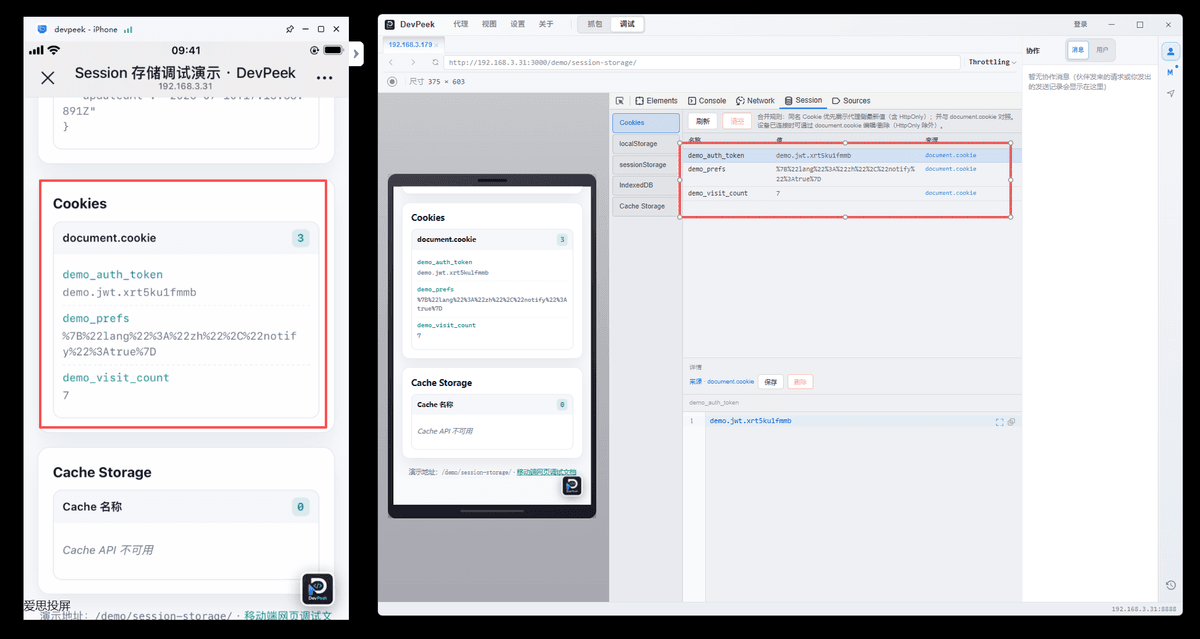Click the element inspector pointer icon in DevTools
Screen dimensions: 1200x639
[620, 101]
